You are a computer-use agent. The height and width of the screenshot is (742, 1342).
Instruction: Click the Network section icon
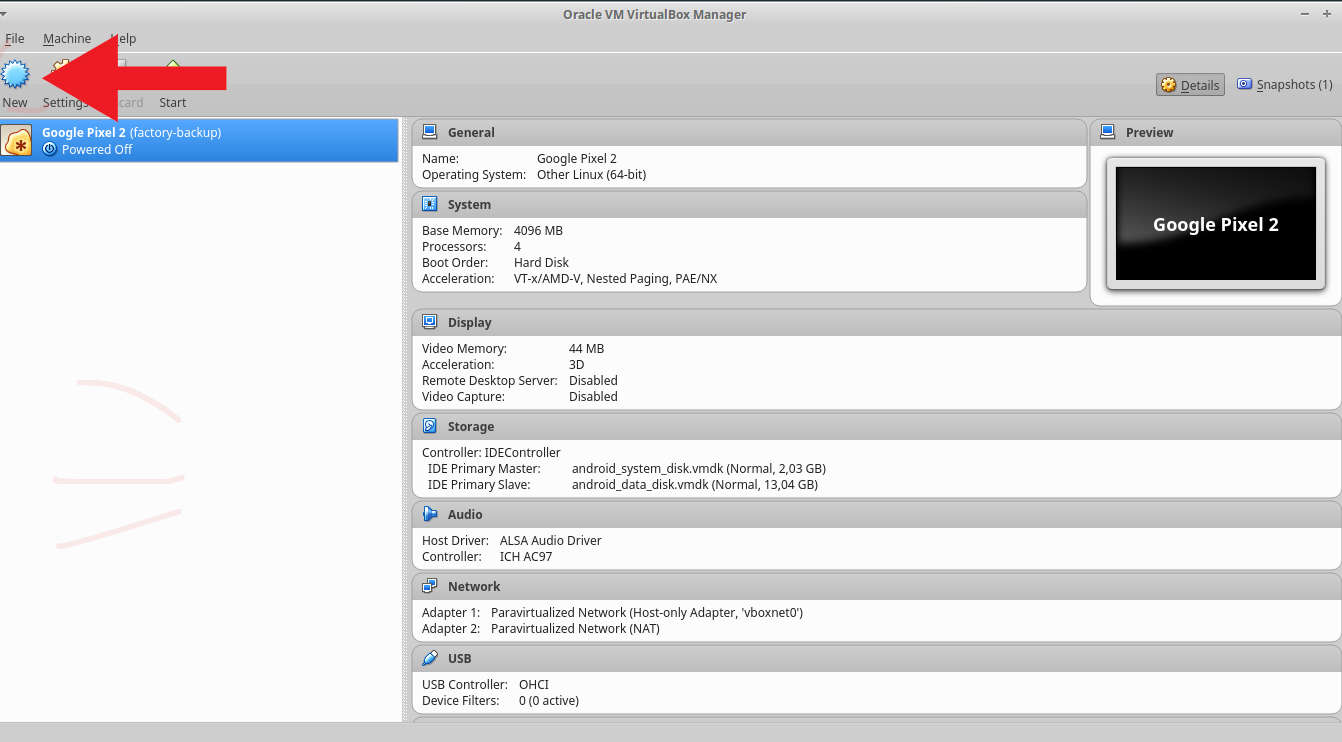coord(430,586)
